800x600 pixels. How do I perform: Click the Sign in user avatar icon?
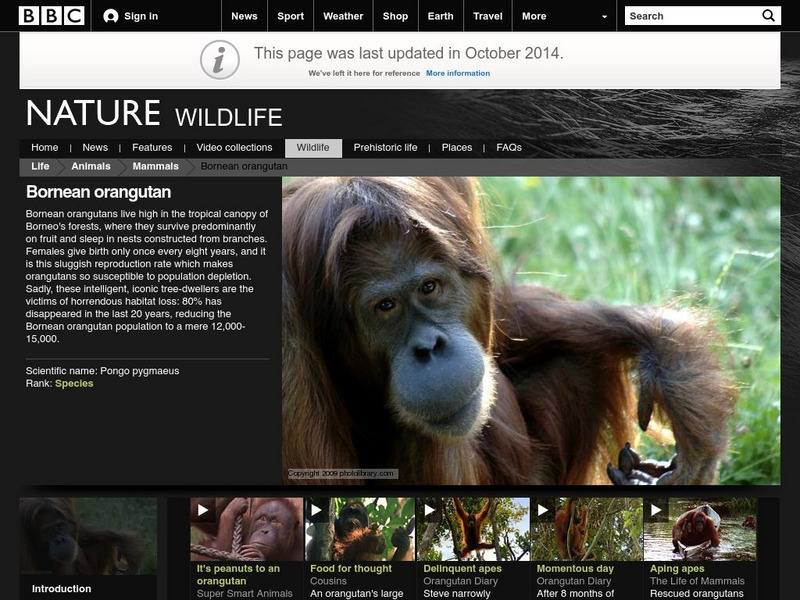point(111,16)
